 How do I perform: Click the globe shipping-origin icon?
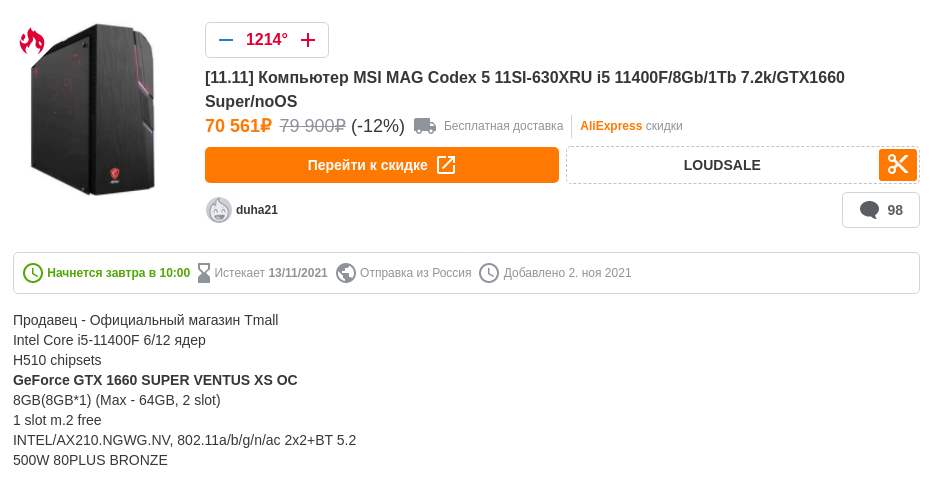point(346,273)
